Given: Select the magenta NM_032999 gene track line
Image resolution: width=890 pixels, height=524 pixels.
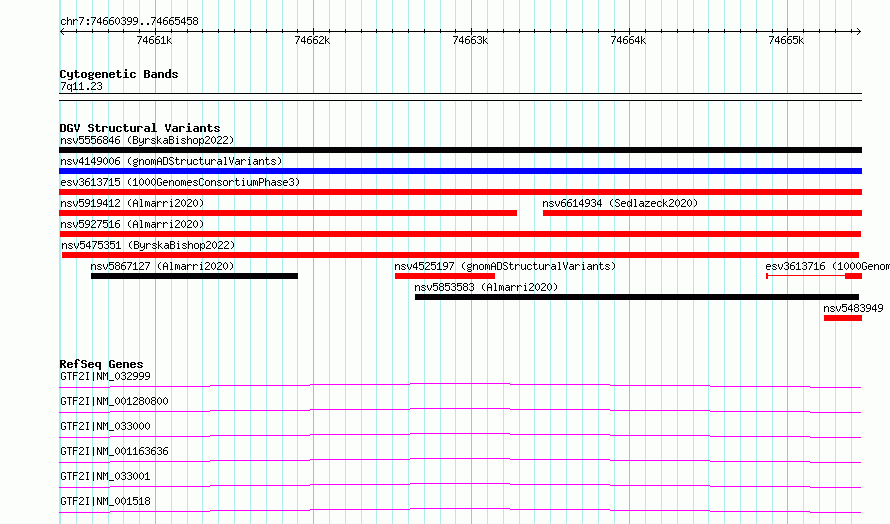Looking at the screenshot, I should tap(460, 385).
